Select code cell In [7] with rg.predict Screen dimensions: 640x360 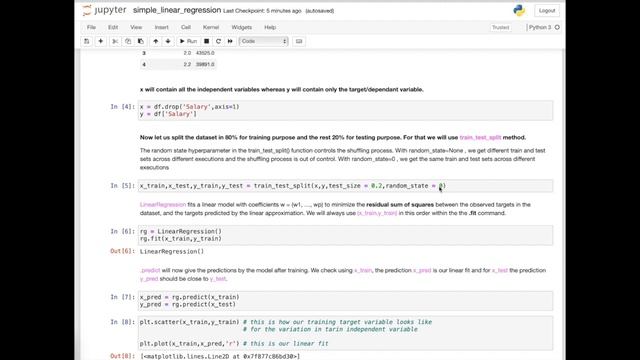pyautogui.click(x=345, y=301)
